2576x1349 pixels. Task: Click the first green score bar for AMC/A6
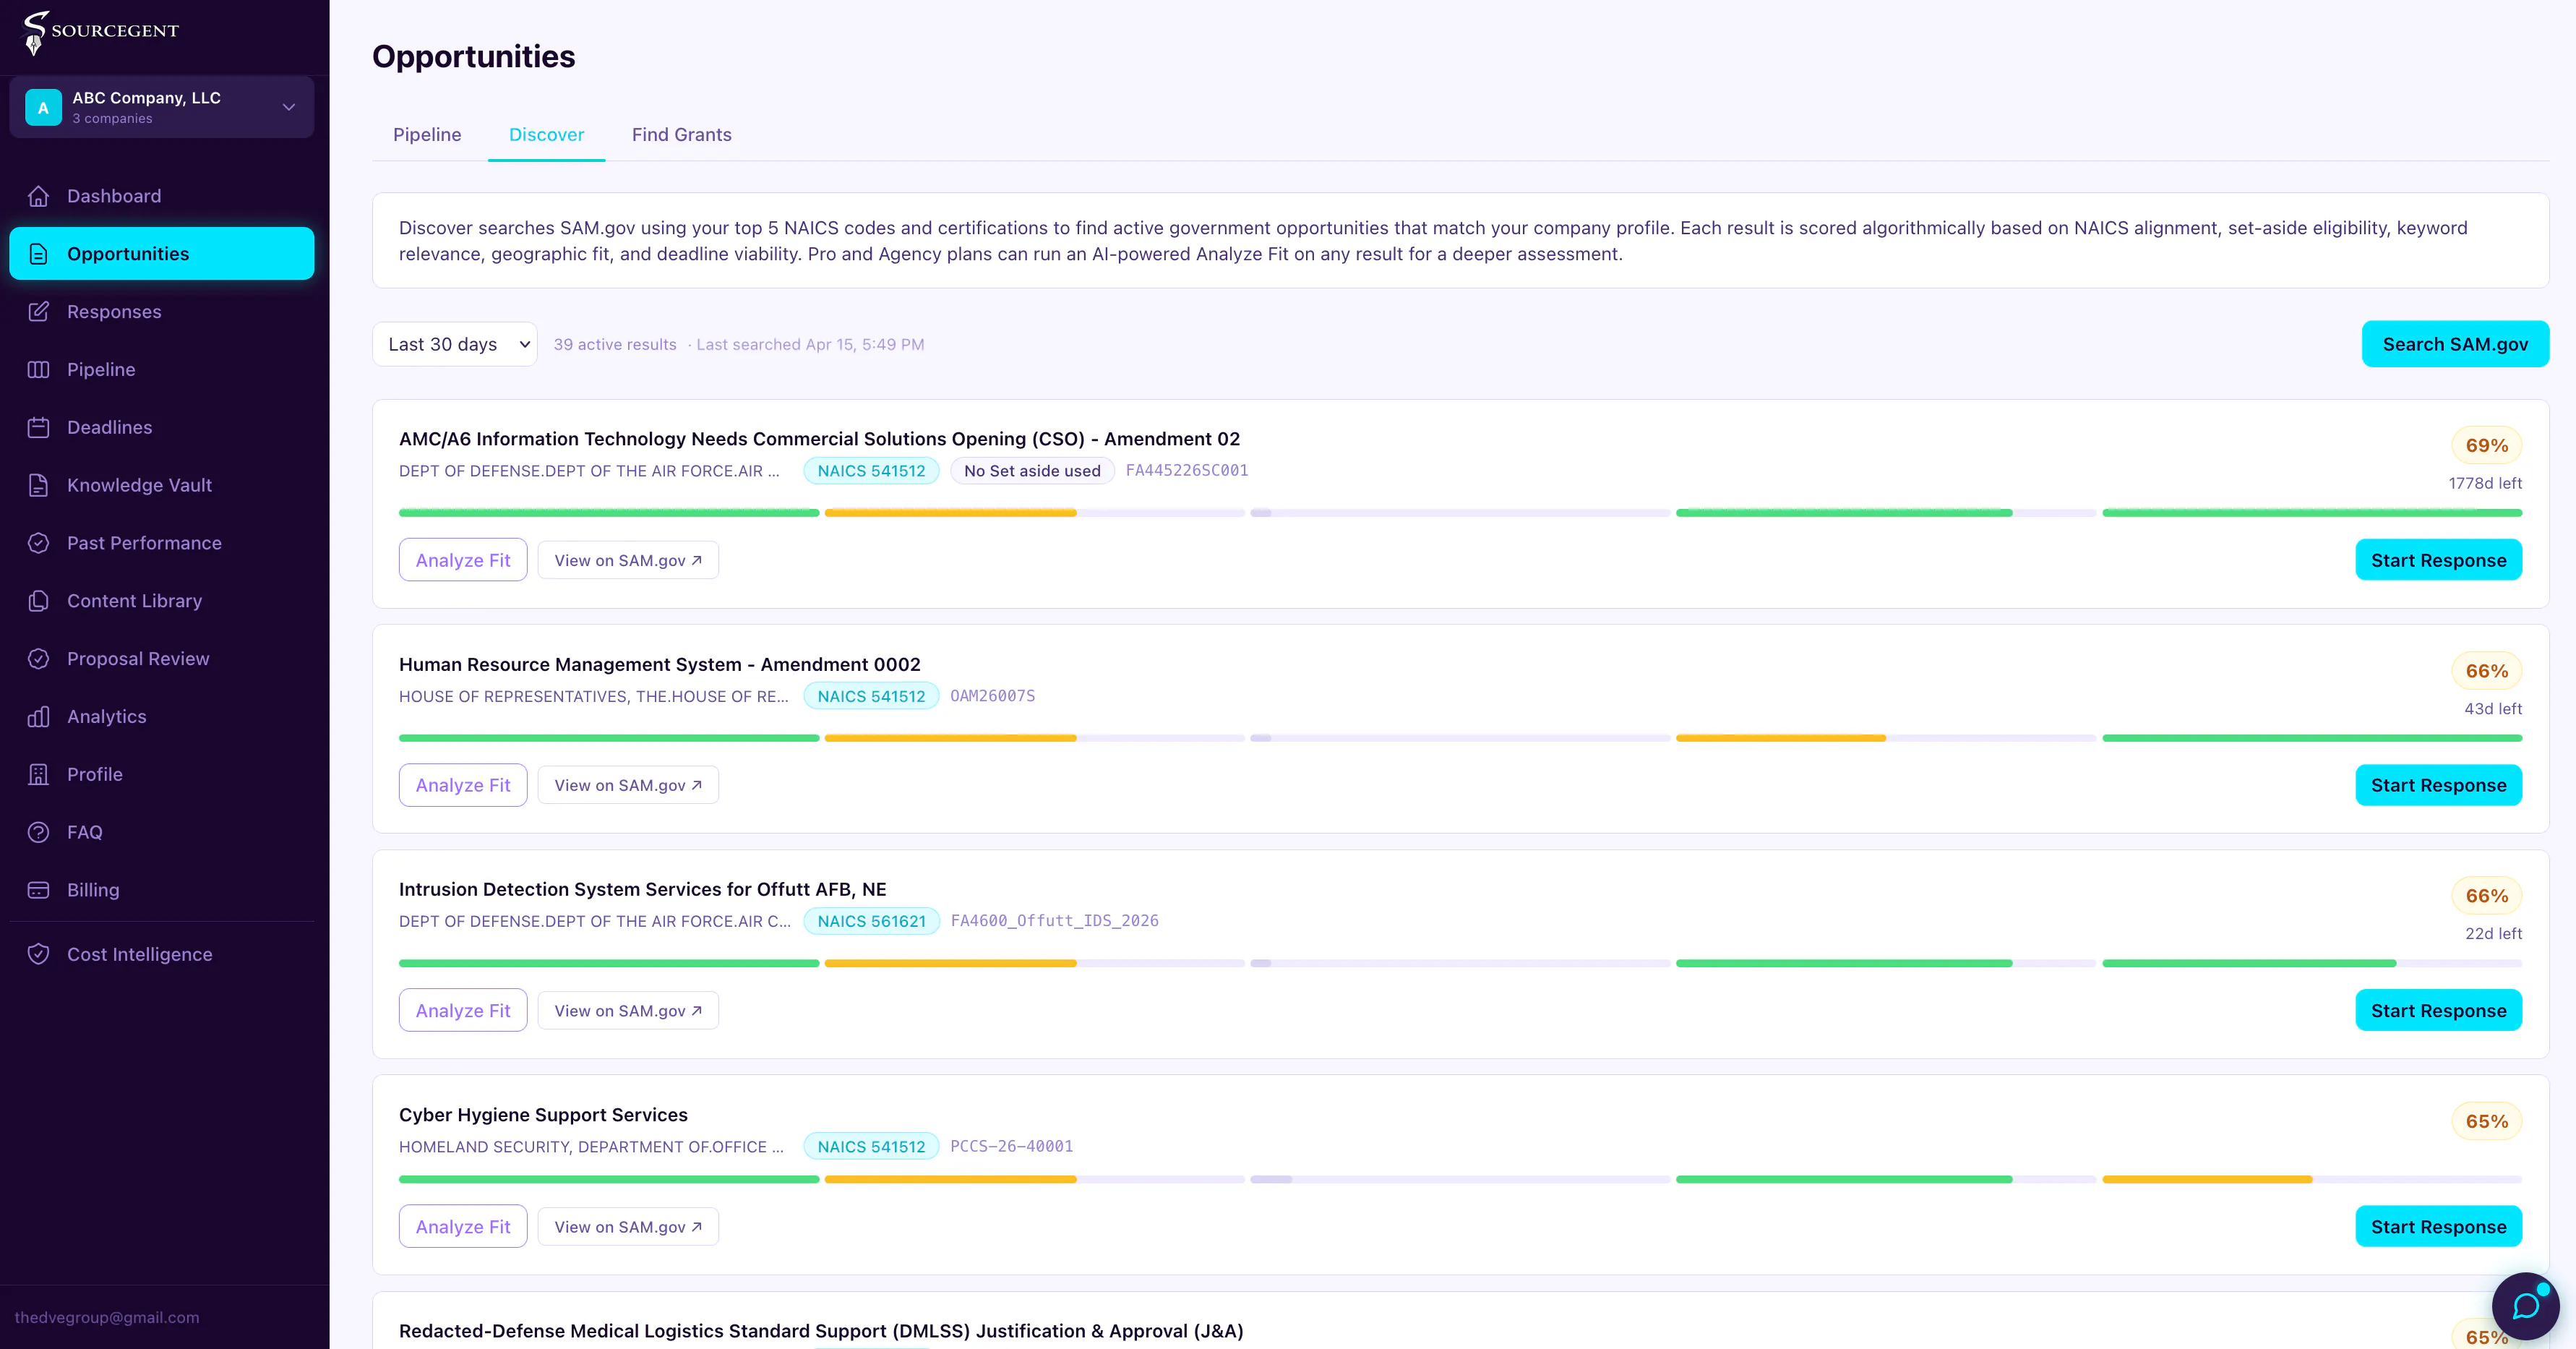[x=609, y=513]
